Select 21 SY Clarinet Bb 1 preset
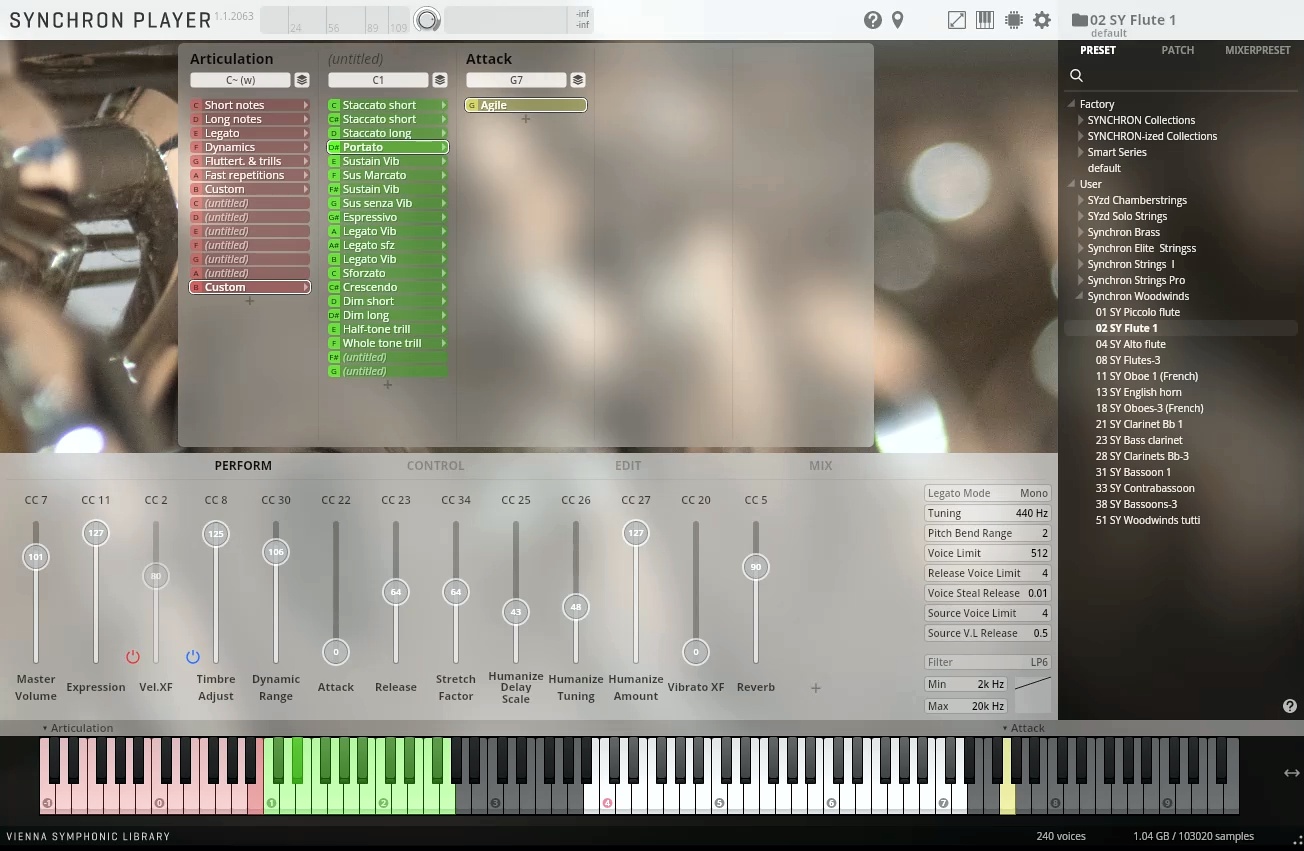 point(1139,424)
